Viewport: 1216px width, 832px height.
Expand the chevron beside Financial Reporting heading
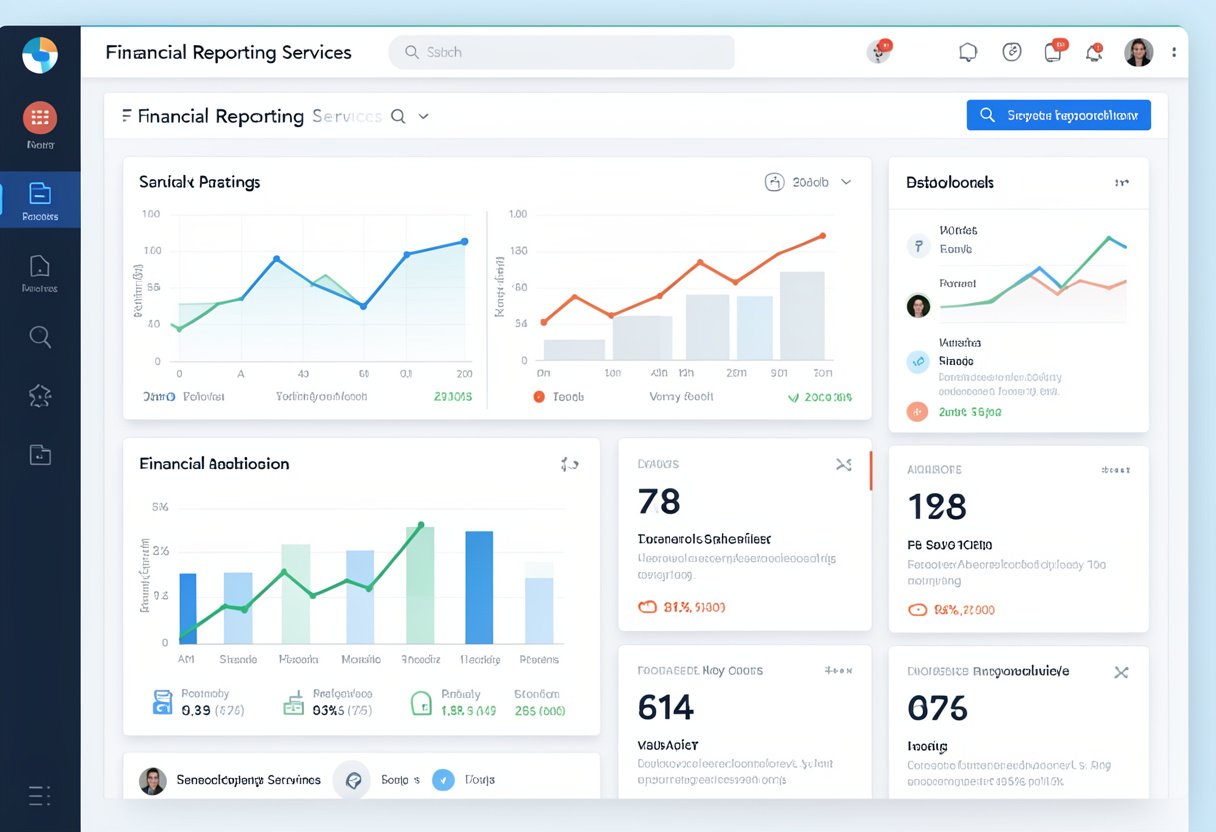pos(422,116)
